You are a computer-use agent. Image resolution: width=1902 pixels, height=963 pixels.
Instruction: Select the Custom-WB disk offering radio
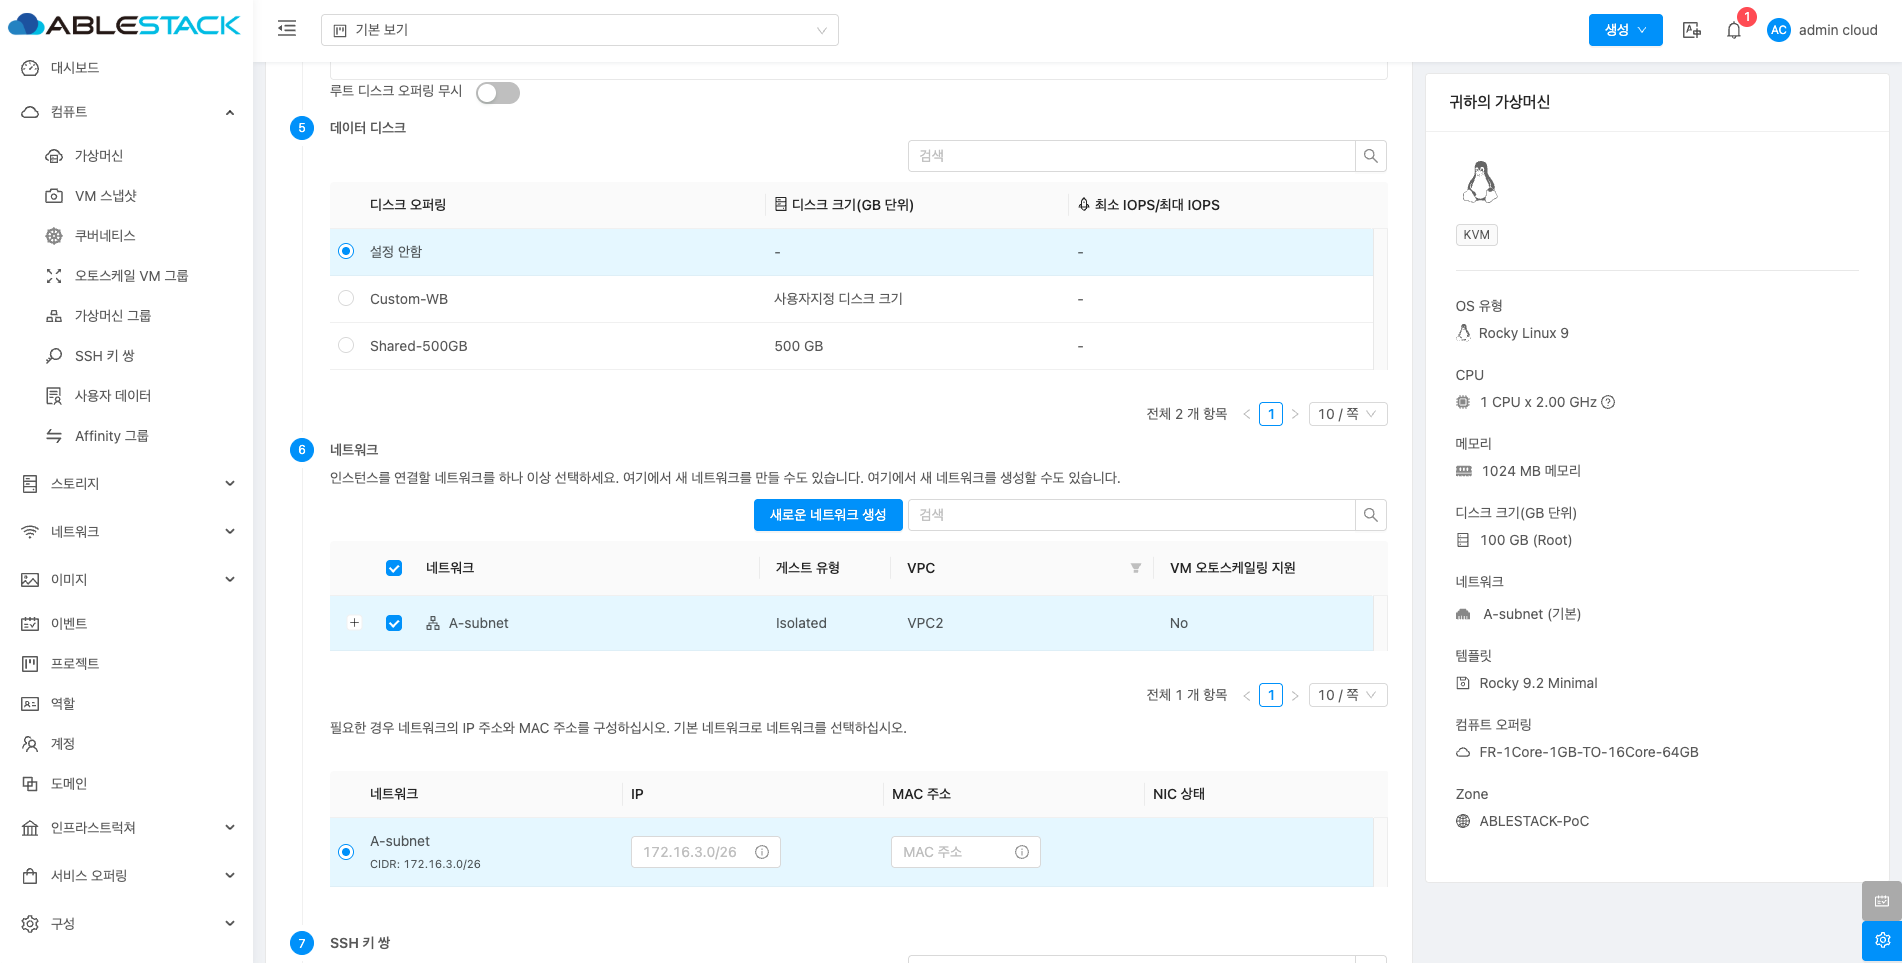click(346, 299)
